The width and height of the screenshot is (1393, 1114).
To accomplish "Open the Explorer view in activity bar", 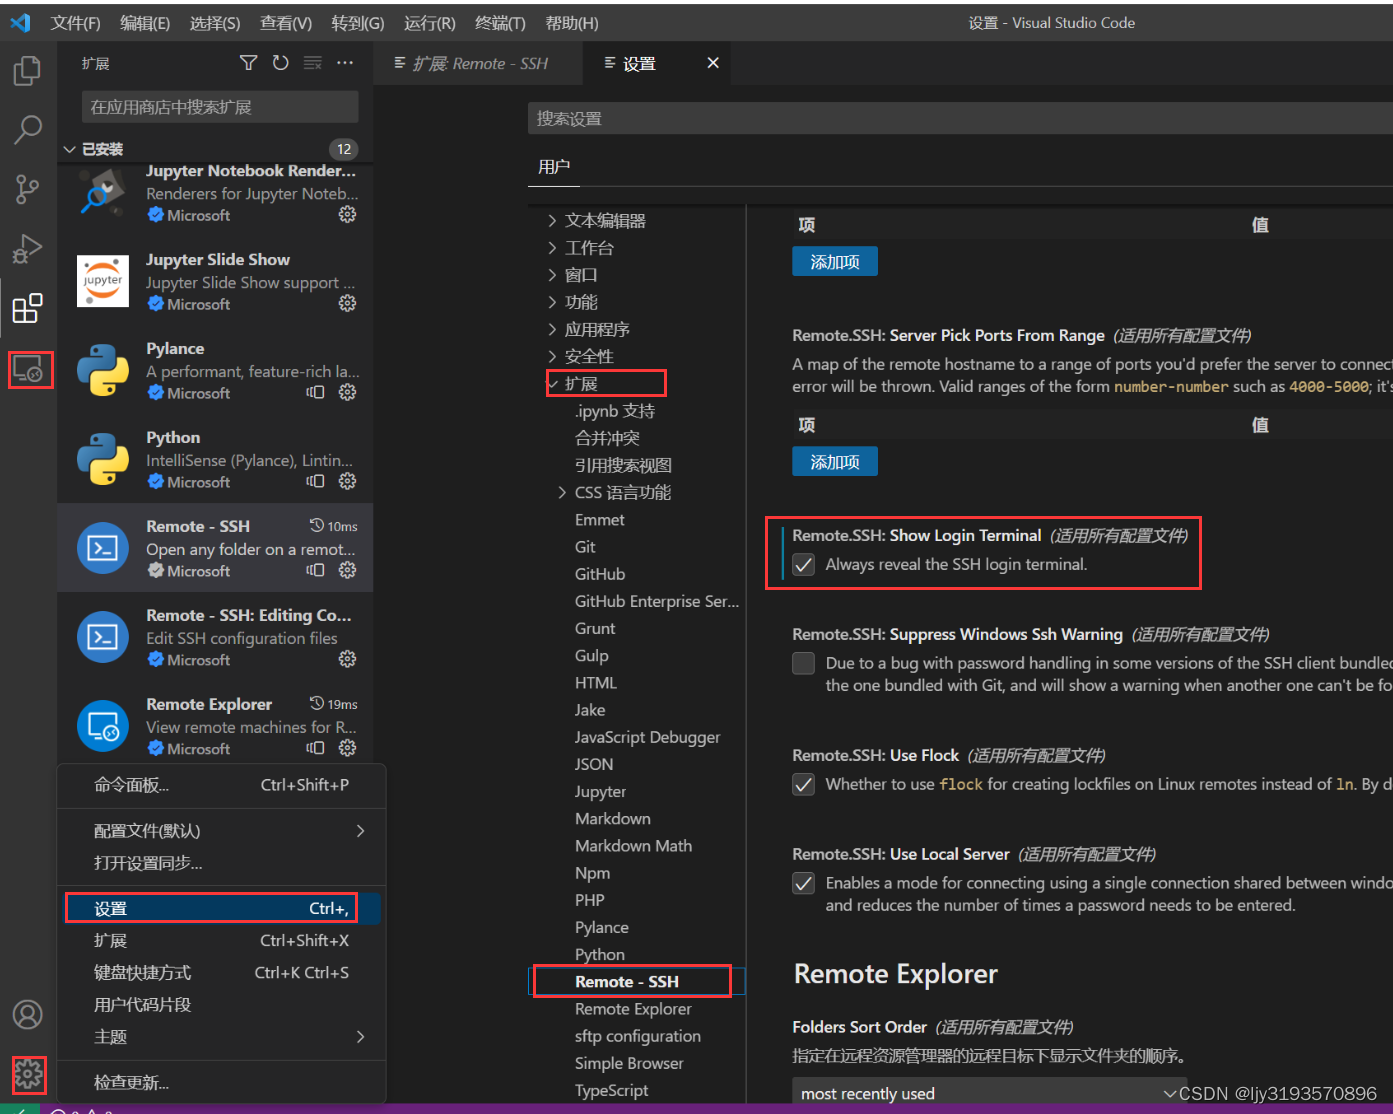I will [27, 70].
